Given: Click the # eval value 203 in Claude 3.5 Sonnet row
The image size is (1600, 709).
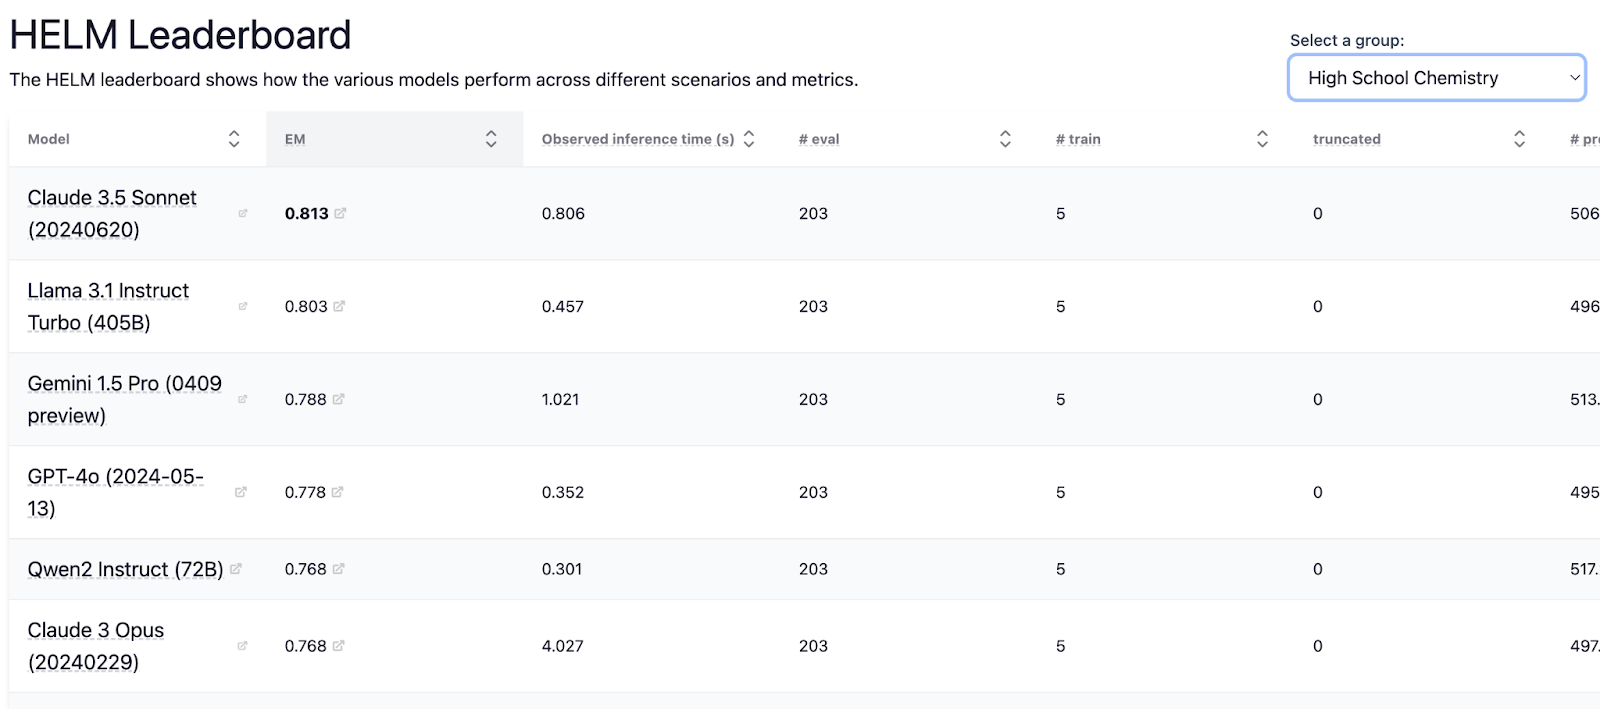Looking at the screenshot, I should 813,214.
